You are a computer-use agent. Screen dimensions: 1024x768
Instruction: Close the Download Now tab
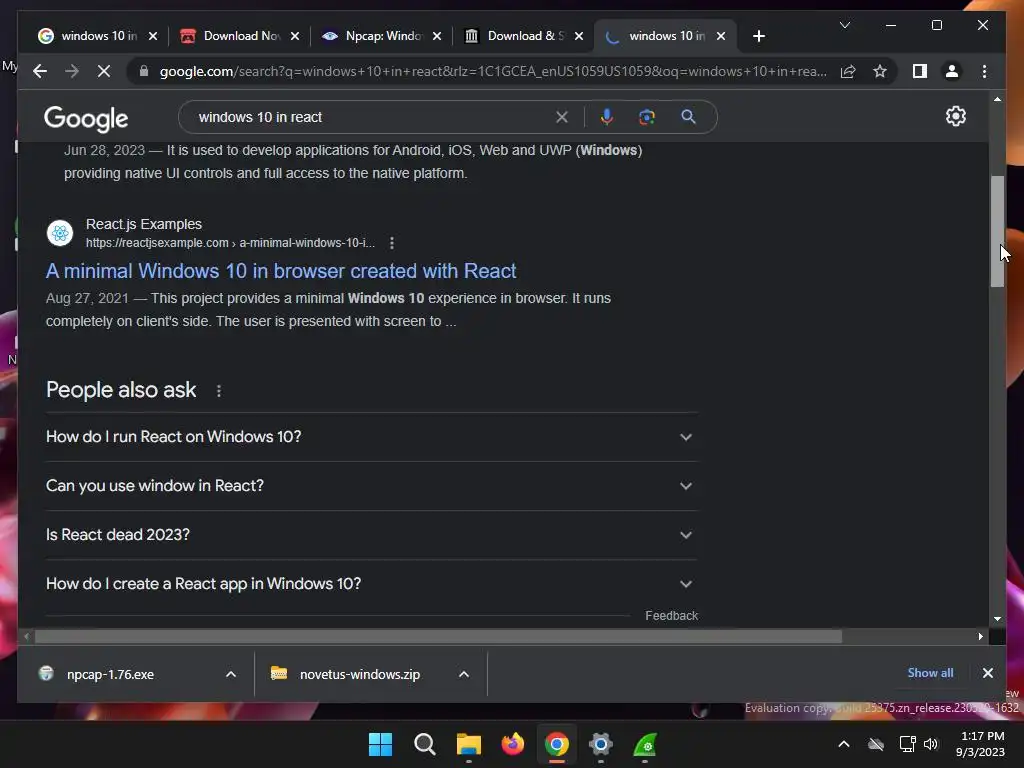[x=295, y=36]
